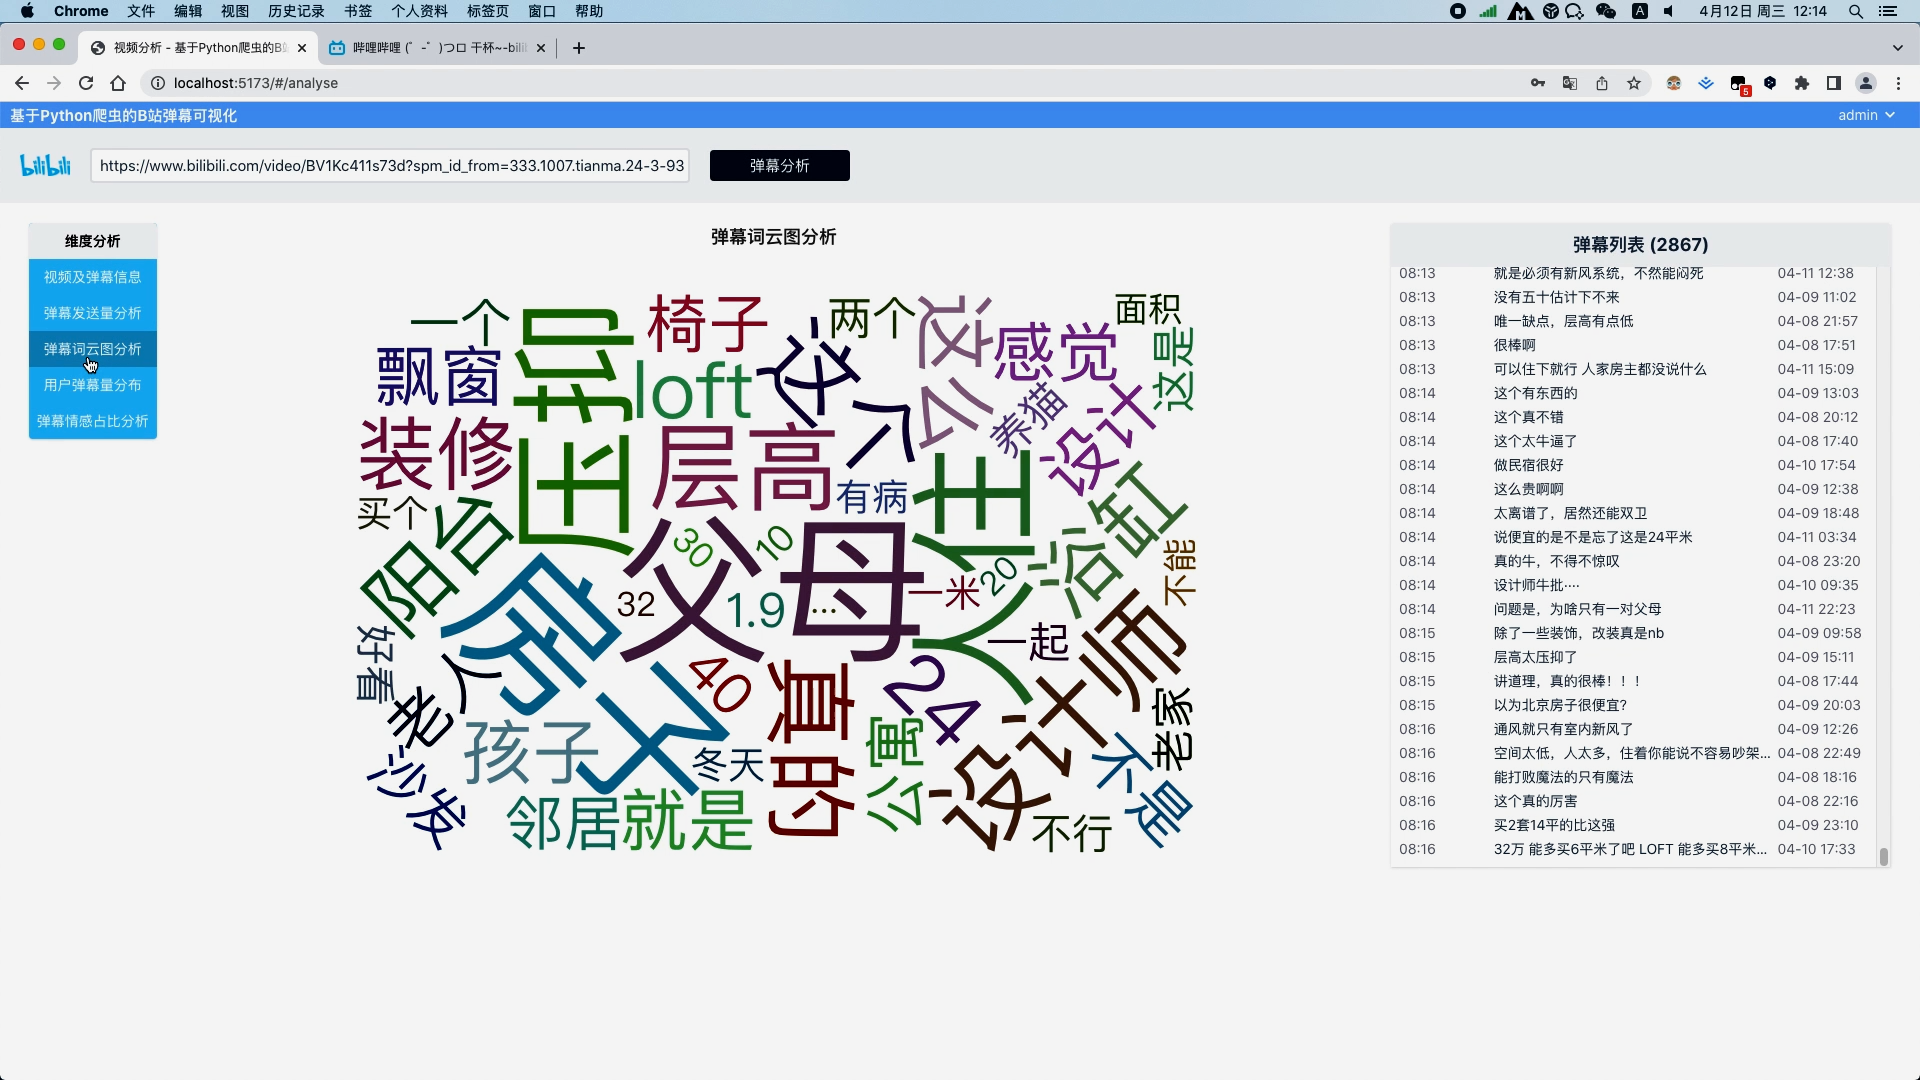Open the Chrome three-dot menu

pos(1898,83)
